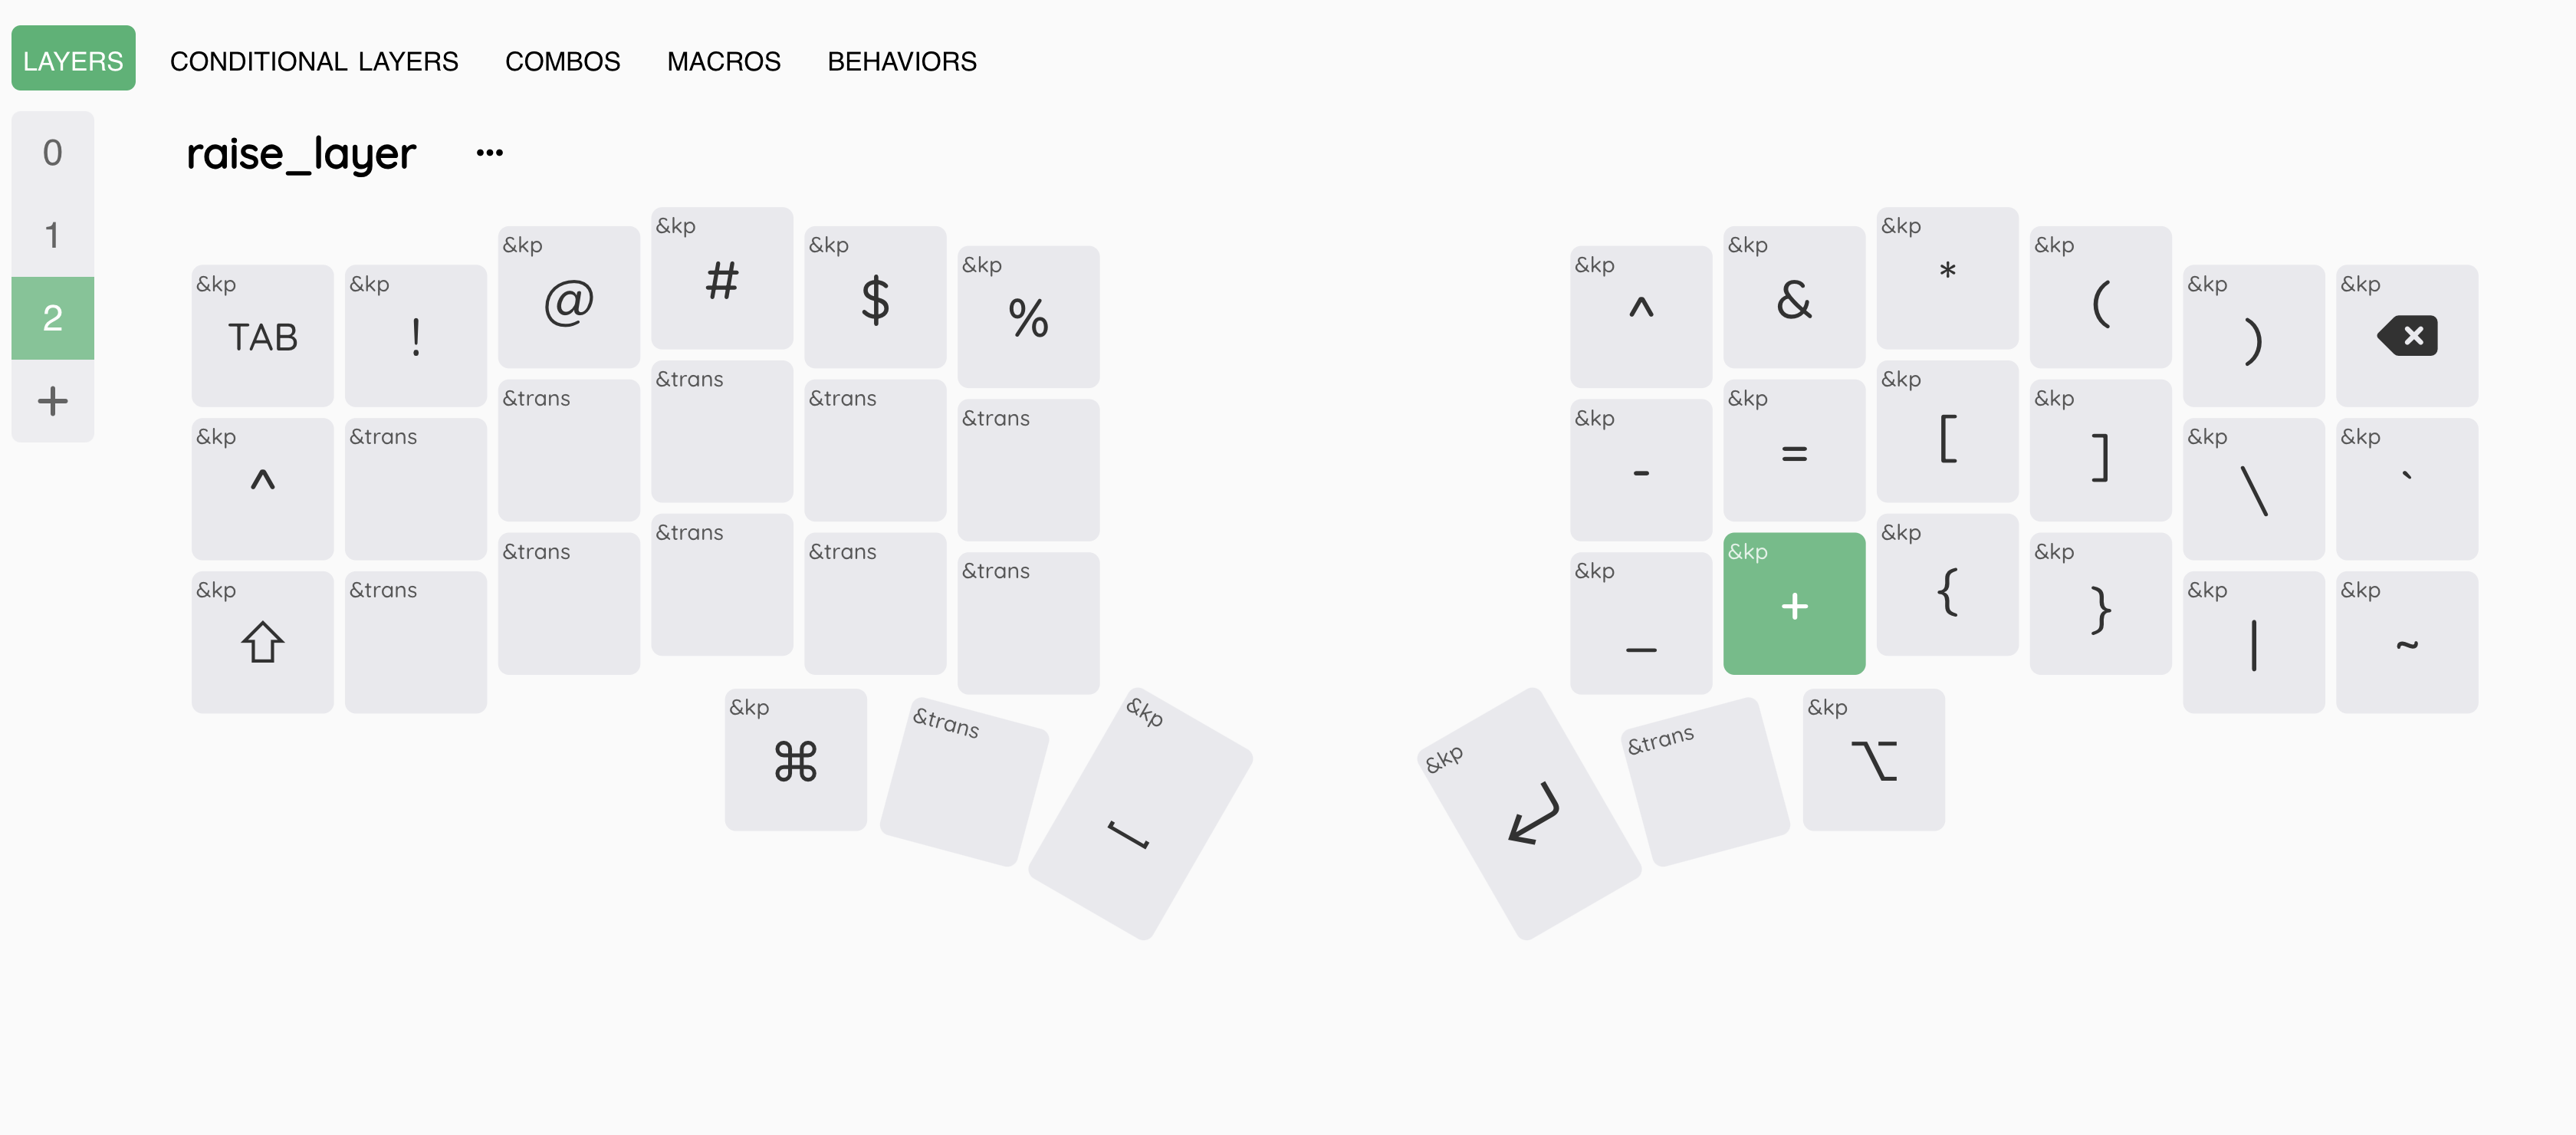This screenshot has height=1135, width=2576.
Task: Go to Conditional Layers tab
Action: click(313, 61)
